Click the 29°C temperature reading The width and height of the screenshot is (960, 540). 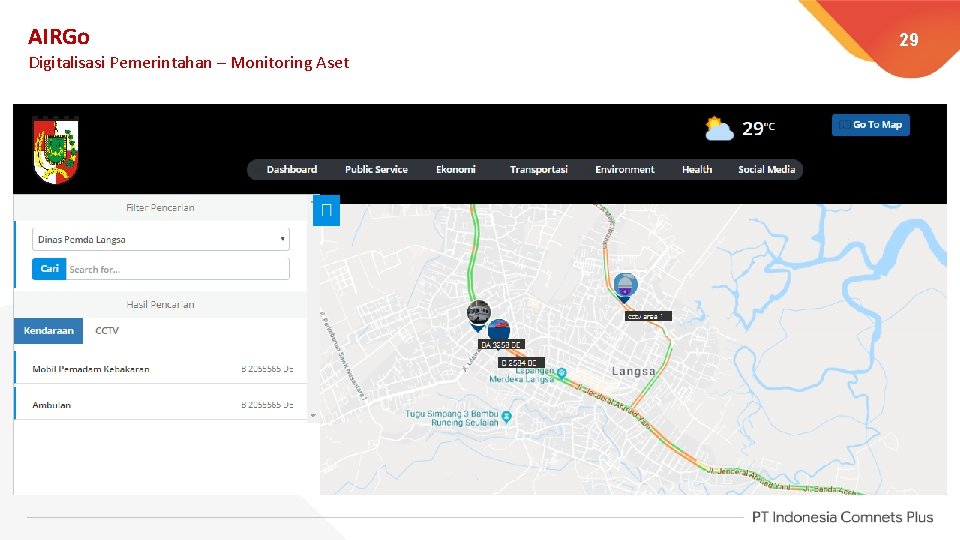point(759,128)
